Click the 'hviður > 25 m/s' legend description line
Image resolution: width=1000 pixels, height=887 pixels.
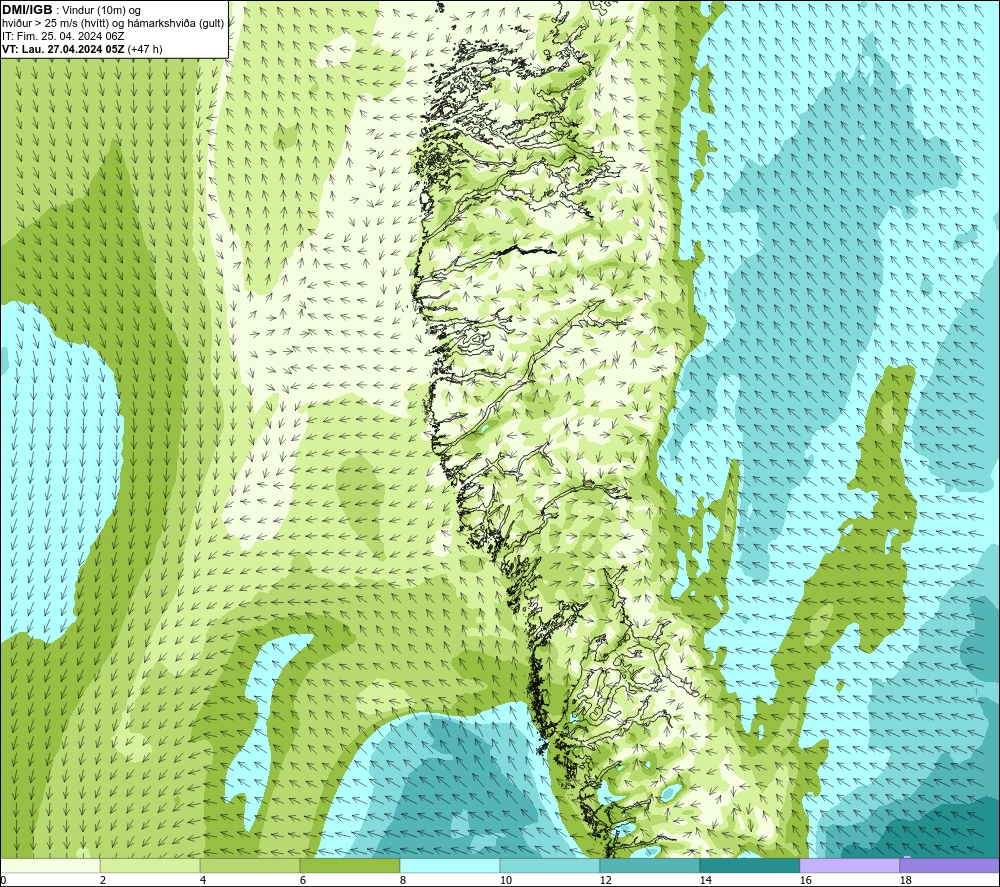[x=113, y=24]
